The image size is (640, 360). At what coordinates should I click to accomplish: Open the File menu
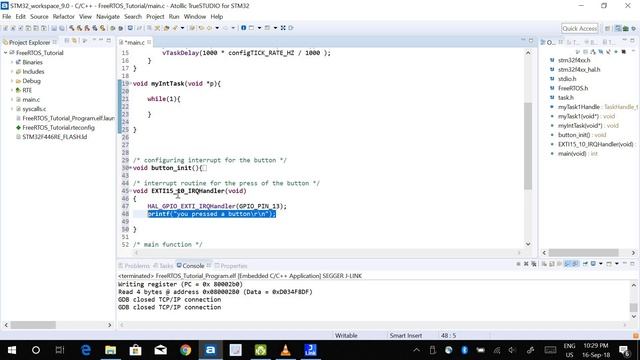[7, 17]
